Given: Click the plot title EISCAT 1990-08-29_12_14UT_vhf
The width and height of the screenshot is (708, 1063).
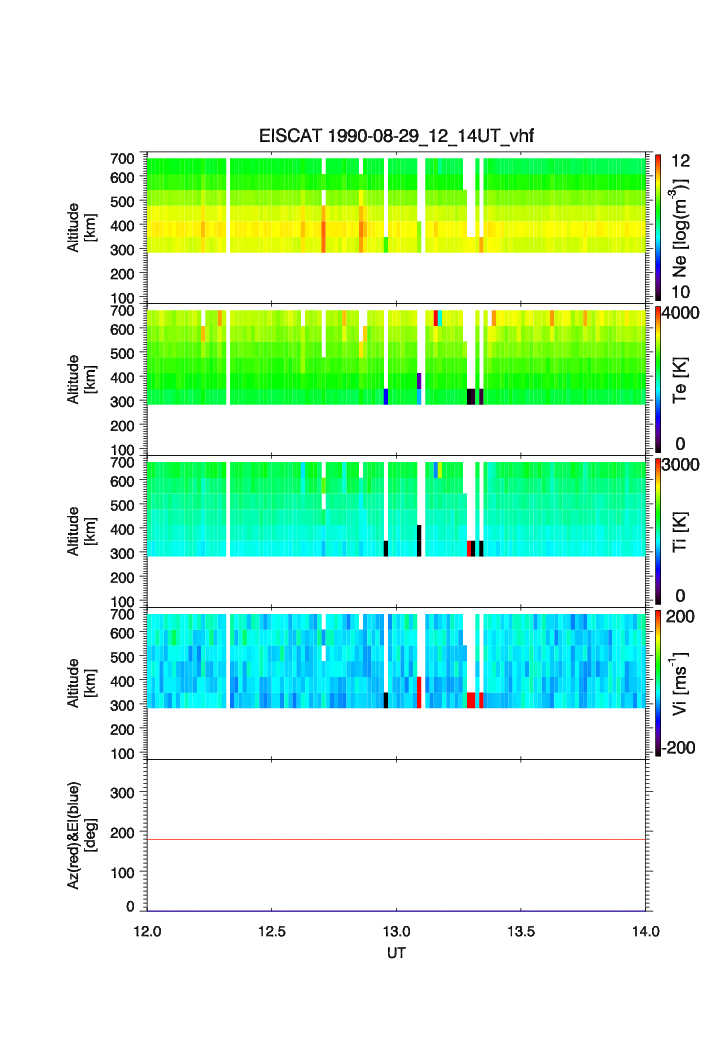Looking at the screenshot, I should coord(396,136).
